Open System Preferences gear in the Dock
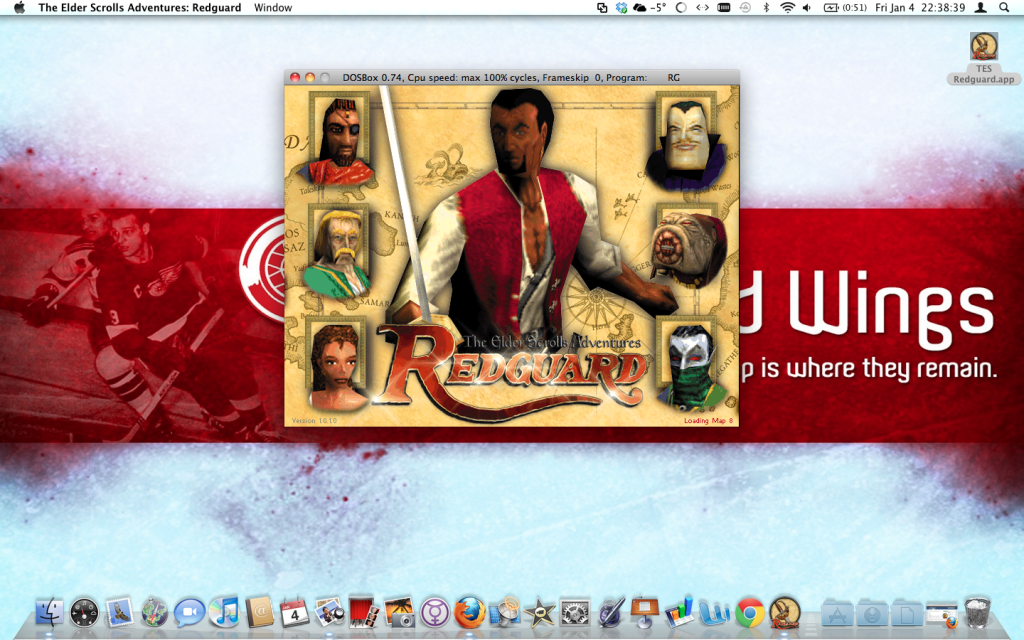The image size is (1024, 640). tap(575, 613)
